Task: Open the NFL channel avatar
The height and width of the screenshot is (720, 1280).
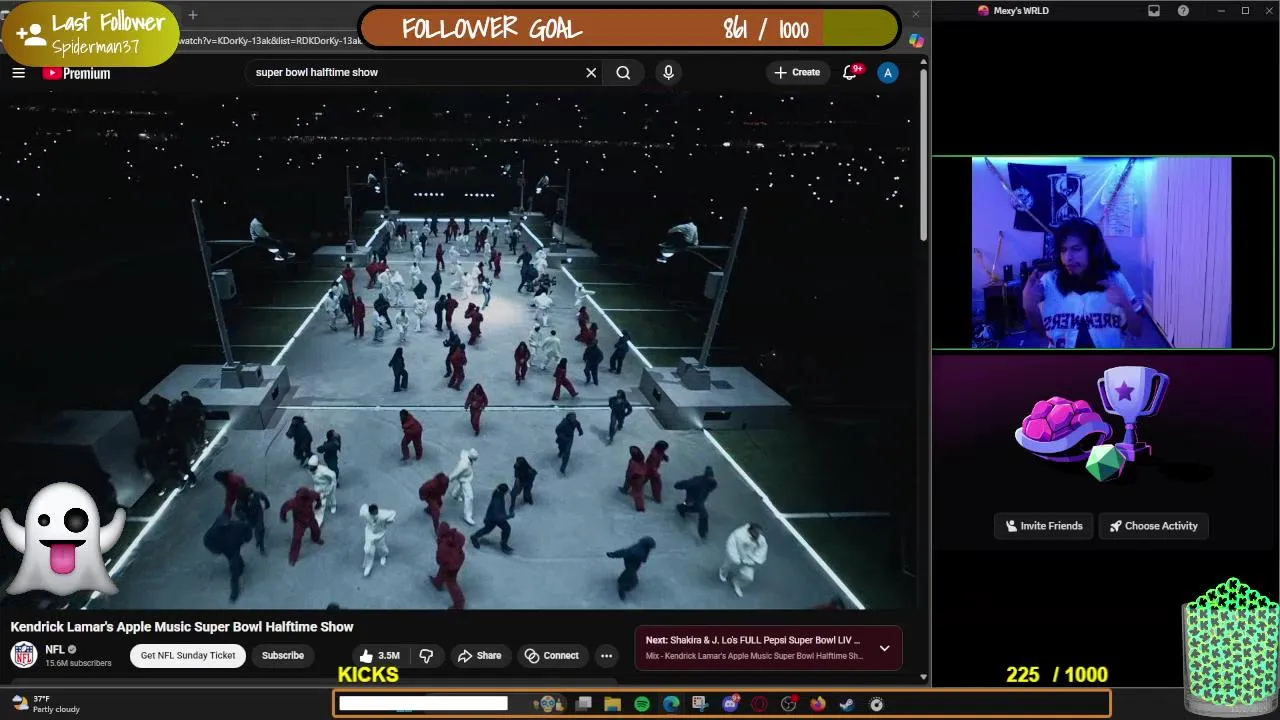Action: tap(24, 655)
